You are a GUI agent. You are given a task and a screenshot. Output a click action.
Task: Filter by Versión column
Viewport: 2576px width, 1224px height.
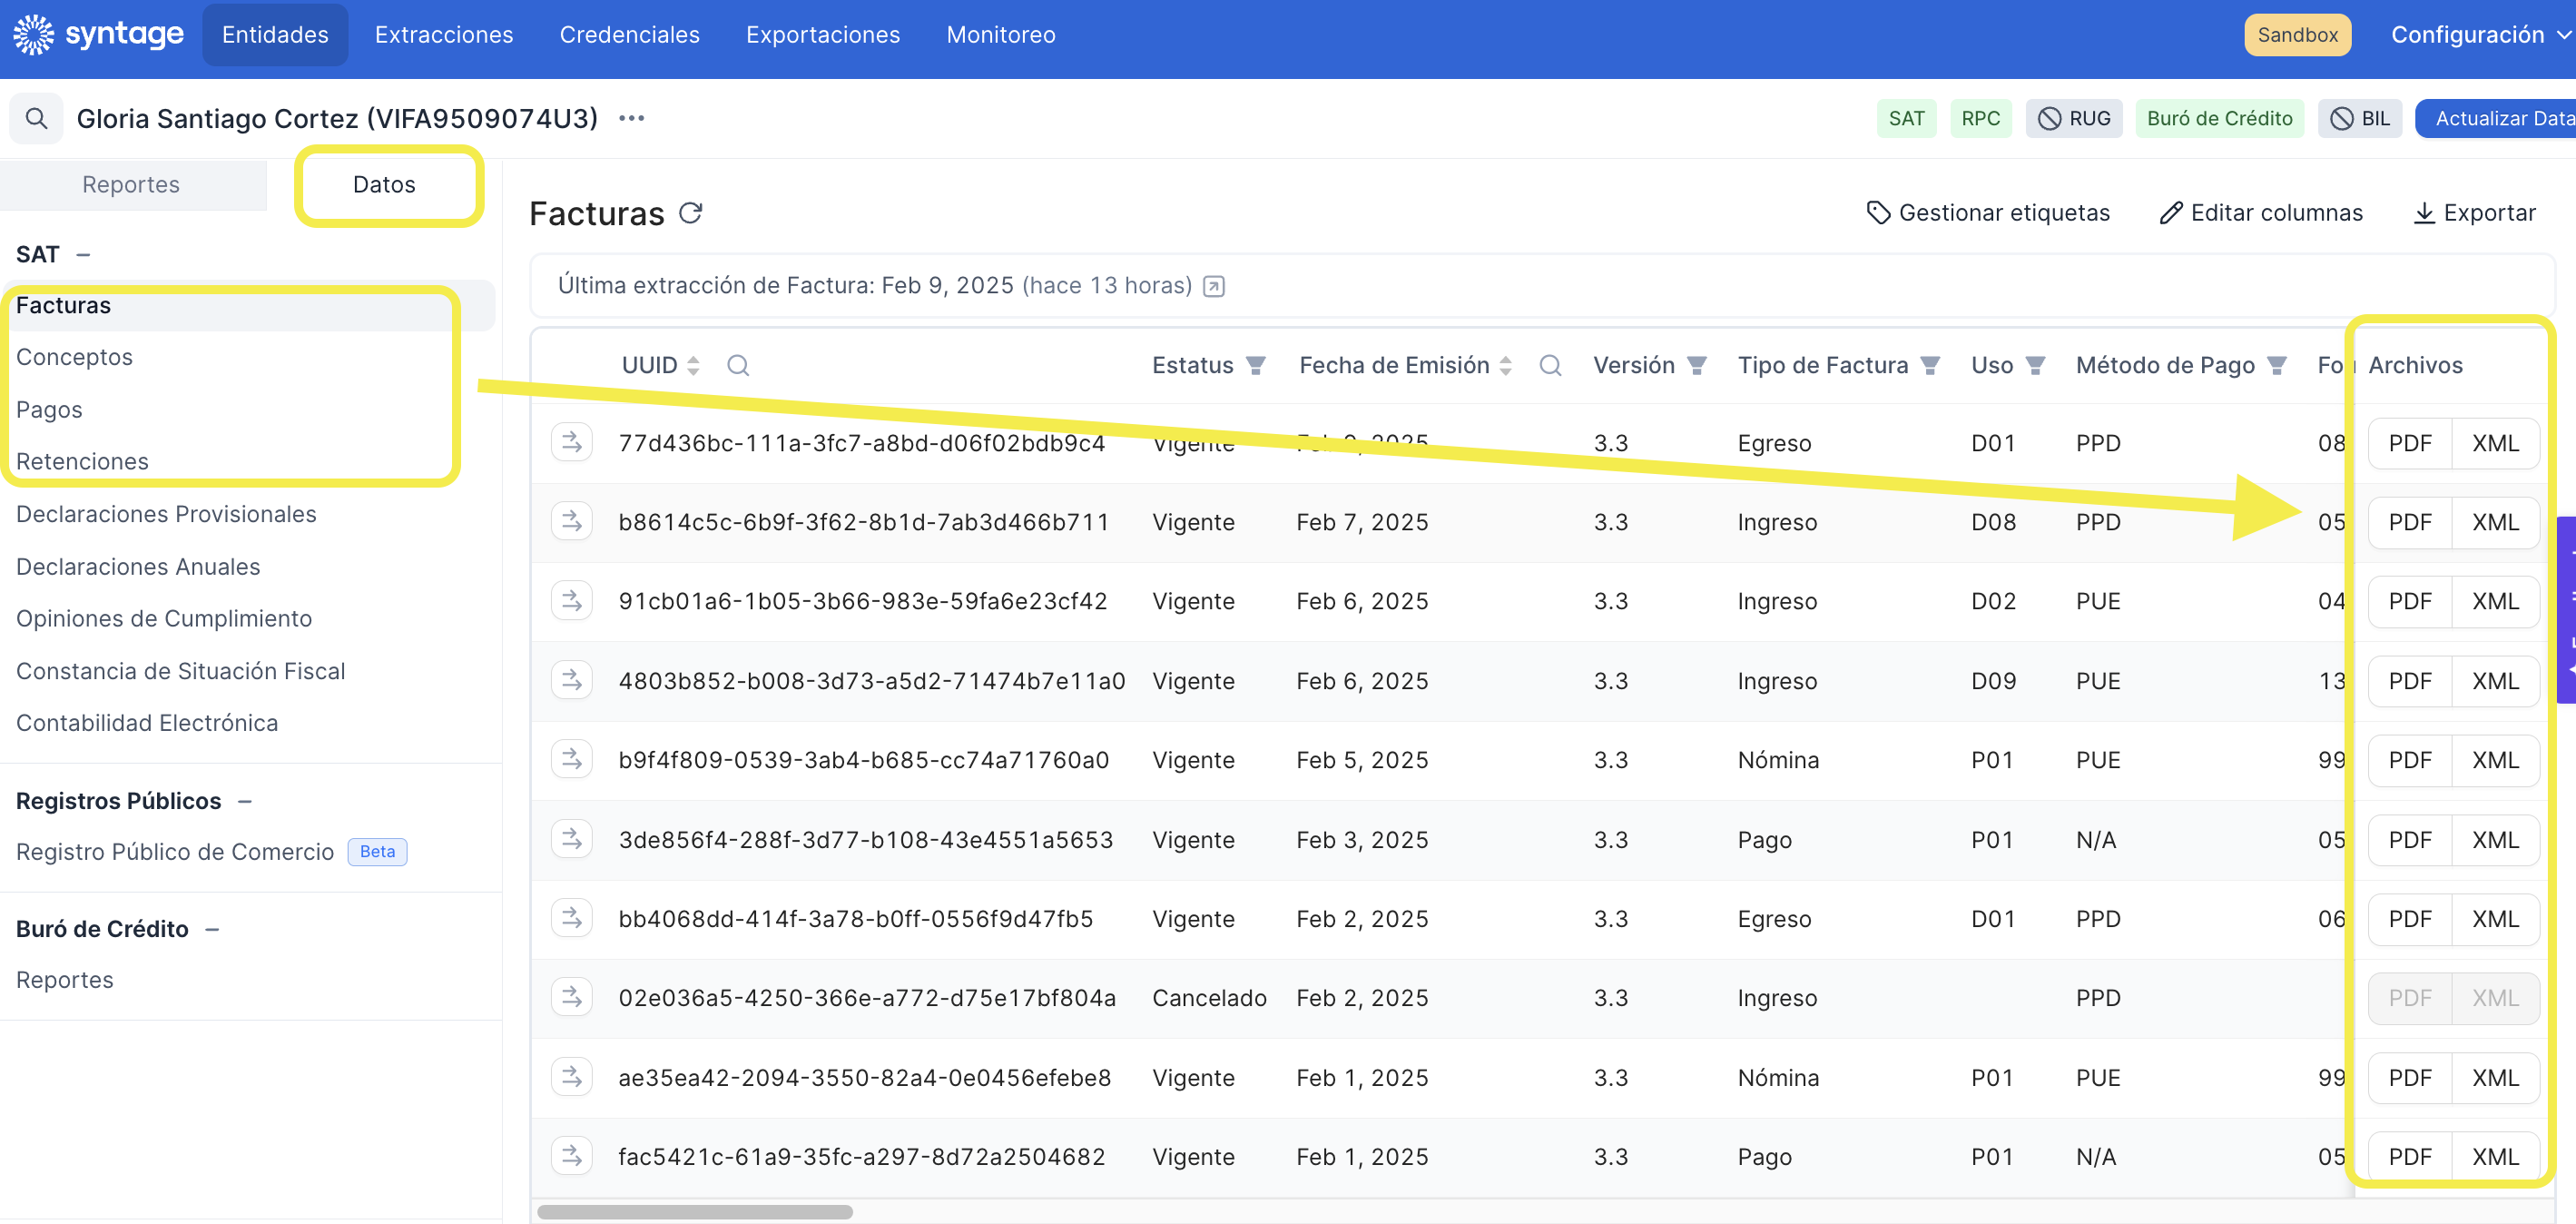coord(1697,365)
